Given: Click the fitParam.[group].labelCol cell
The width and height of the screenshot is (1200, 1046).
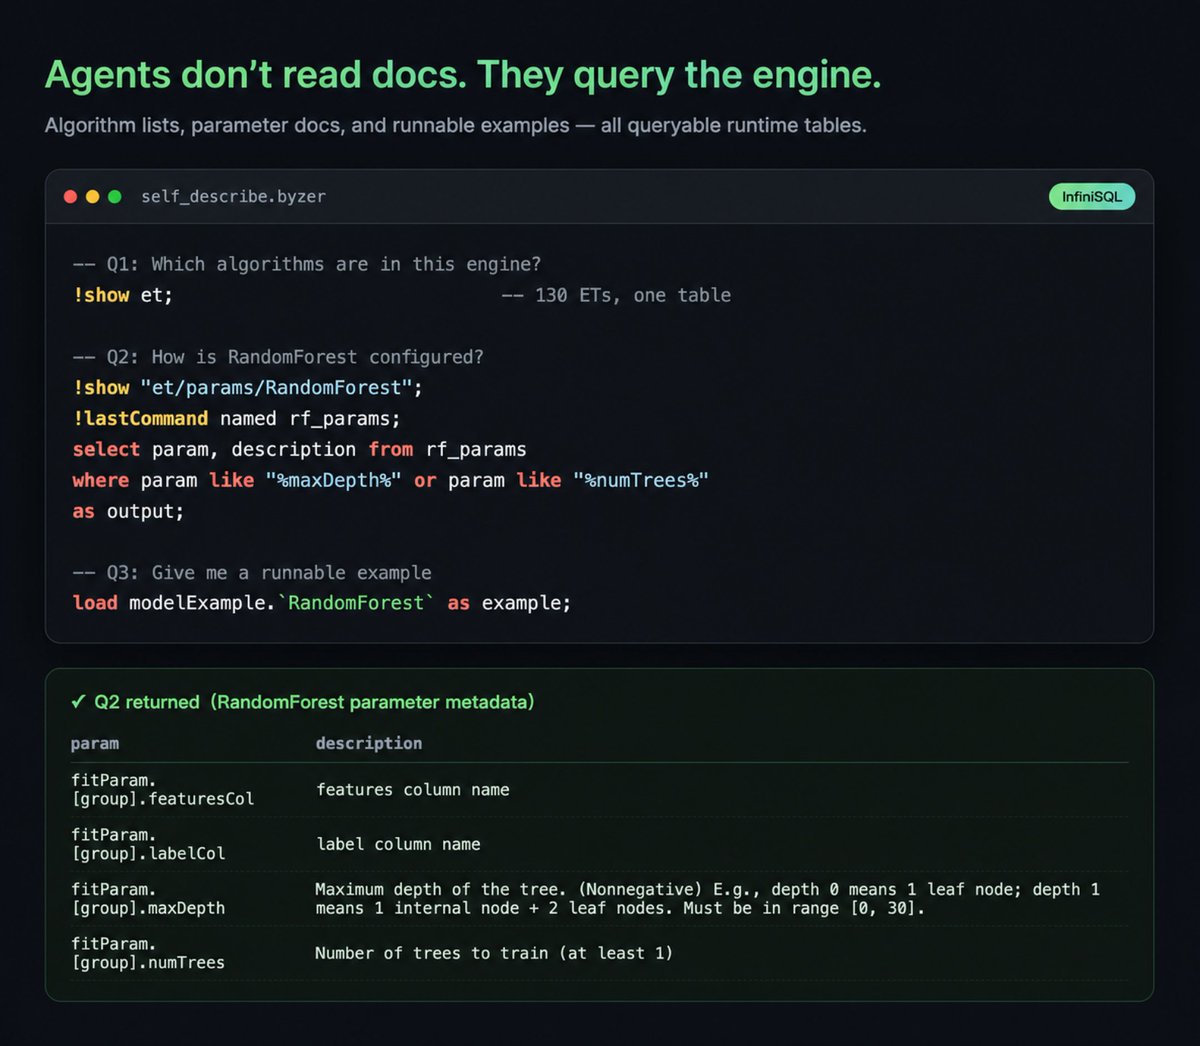Looking at the screenshot, I should (x=148, y=844).
